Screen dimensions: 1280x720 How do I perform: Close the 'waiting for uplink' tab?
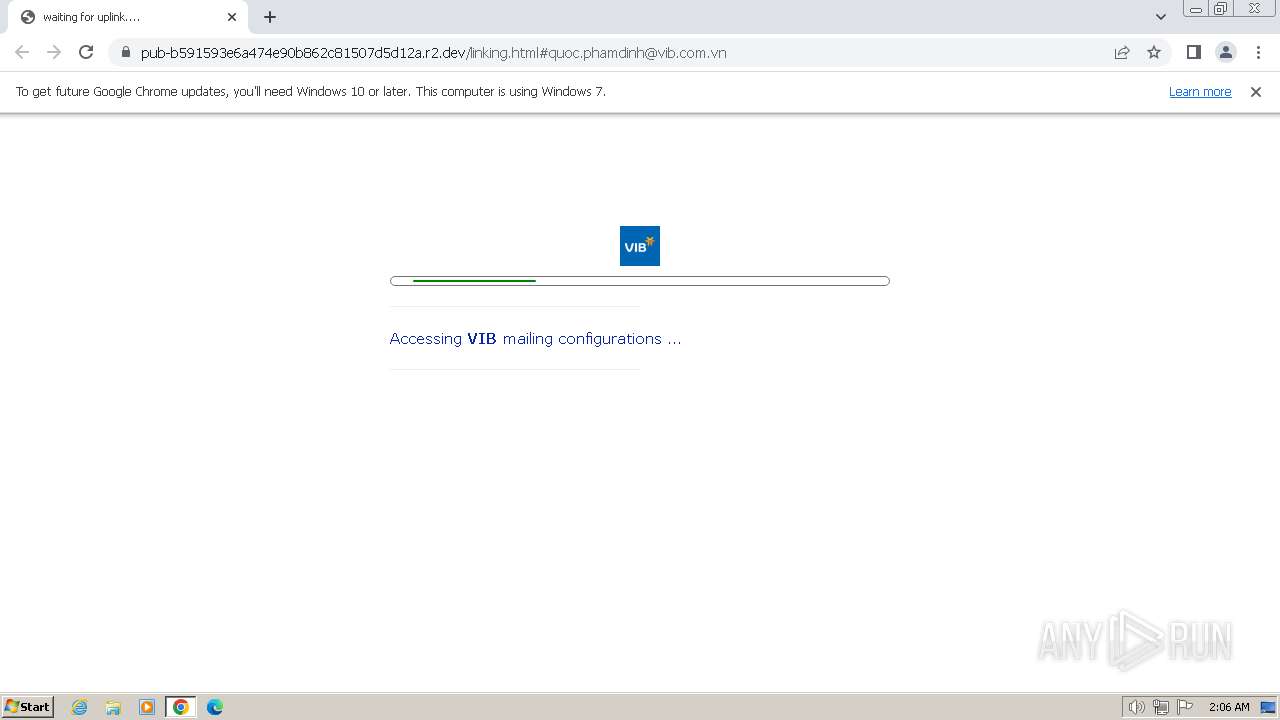point(232,17)
